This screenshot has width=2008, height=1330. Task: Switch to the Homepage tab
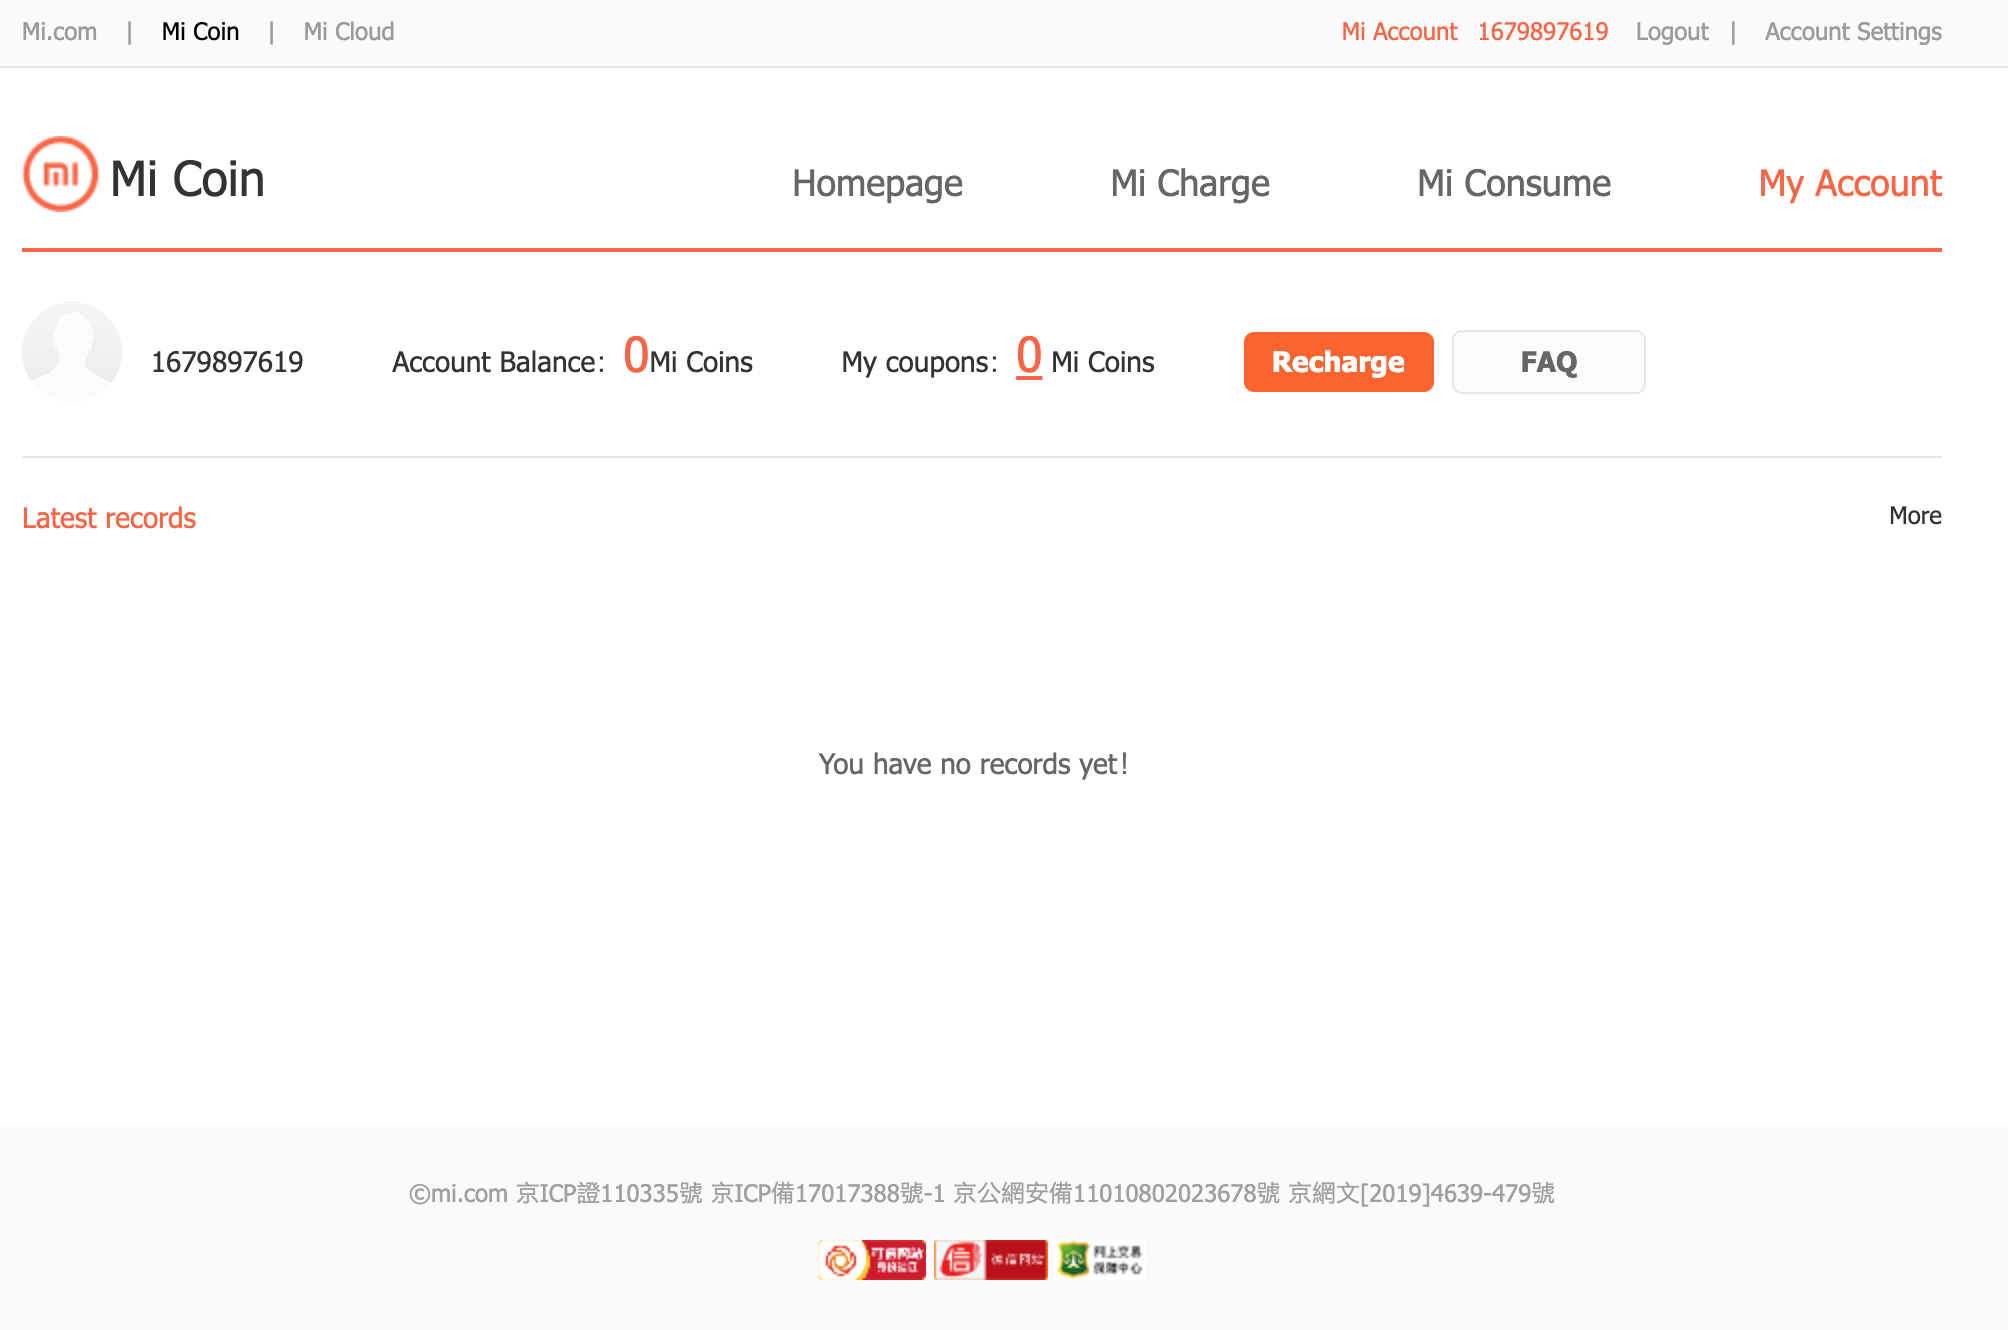click(877, 184)
